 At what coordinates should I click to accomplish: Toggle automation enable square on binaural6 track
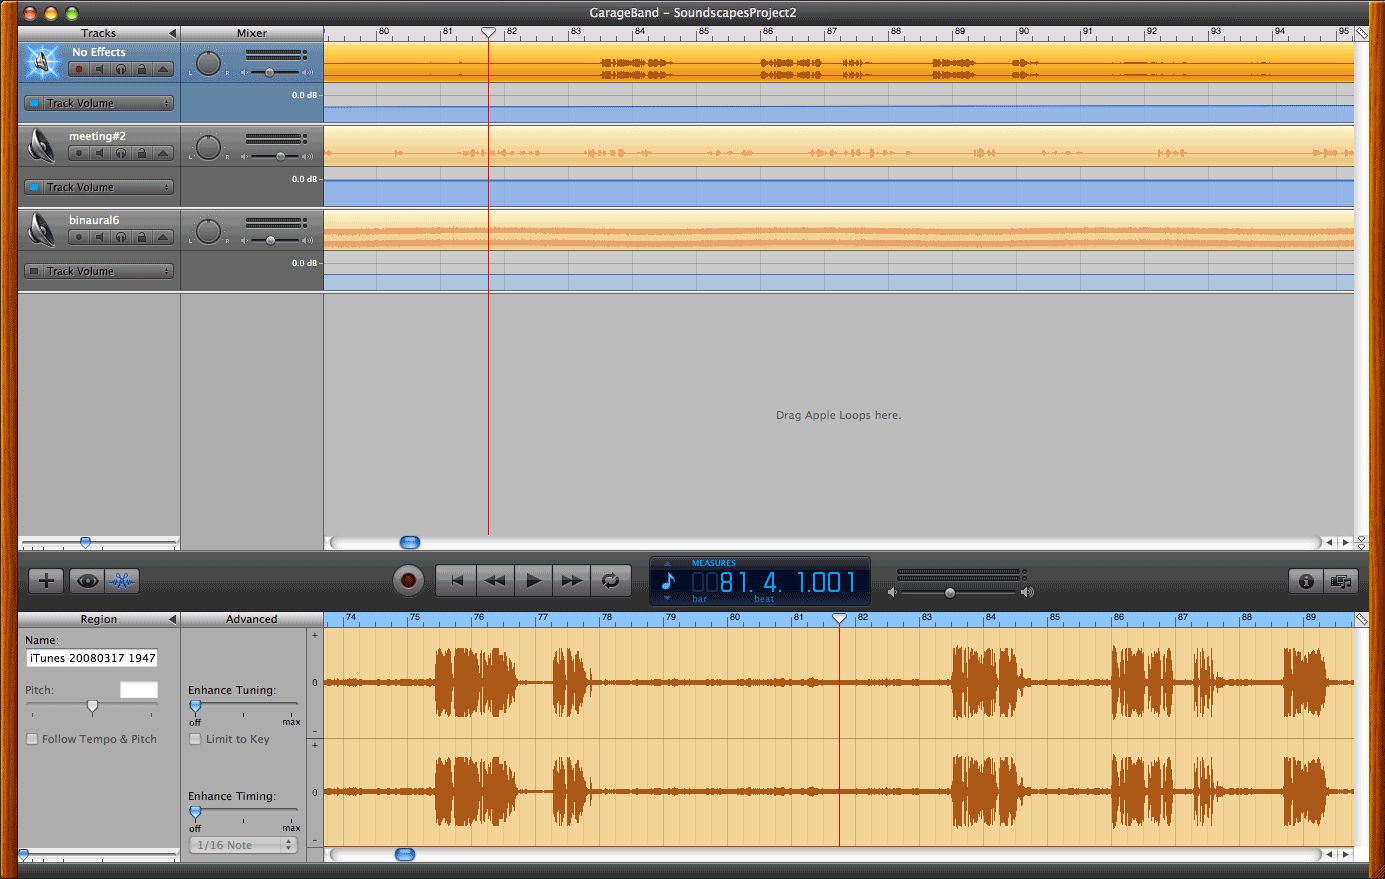click(33, 271)
